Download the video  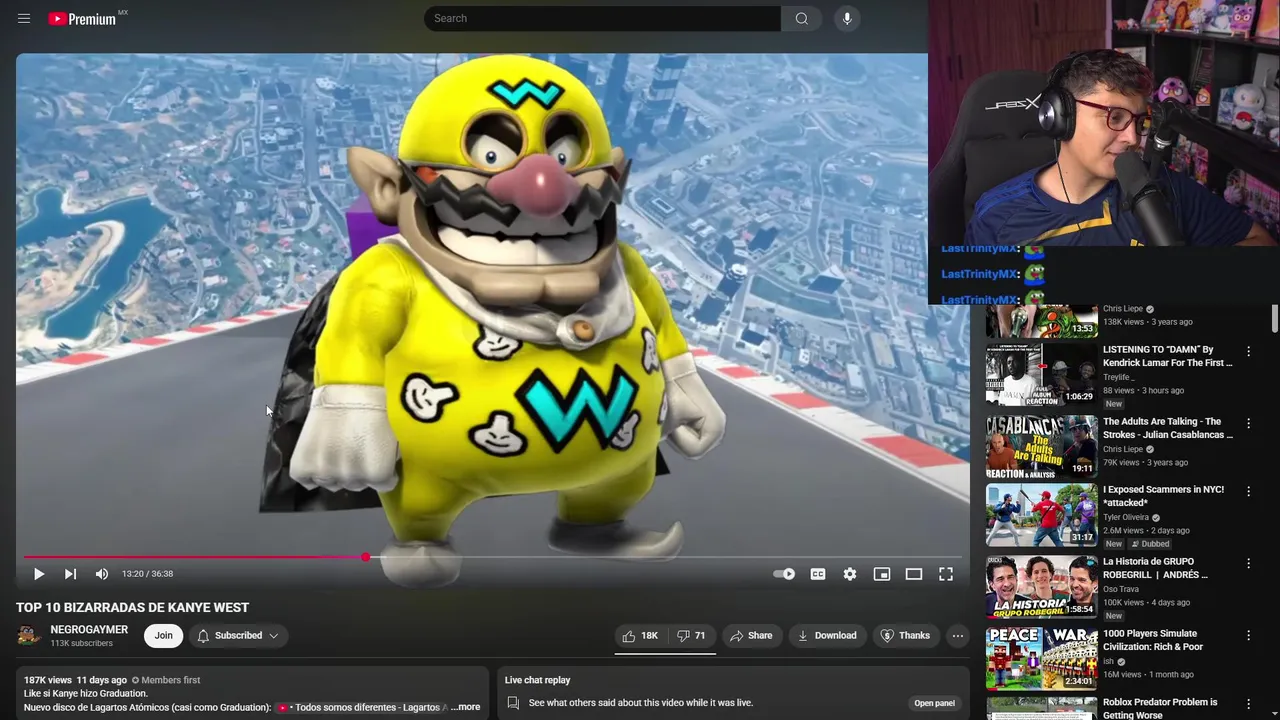827,635
